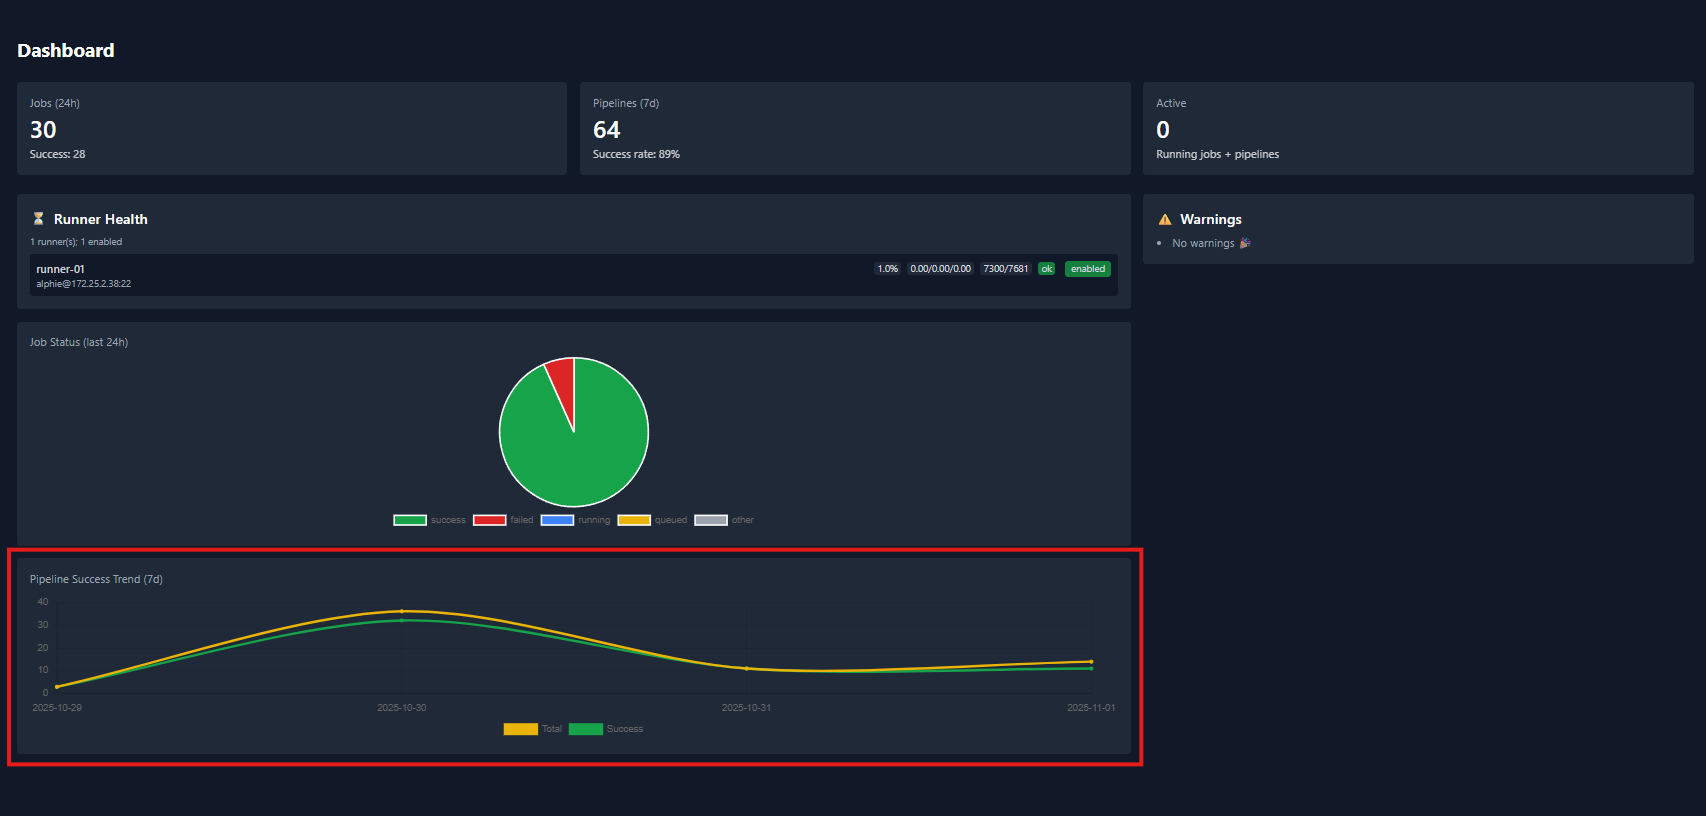1706x816 pixels.
Task: Click the Success rate: 89% text
Action: pos(636,154)
